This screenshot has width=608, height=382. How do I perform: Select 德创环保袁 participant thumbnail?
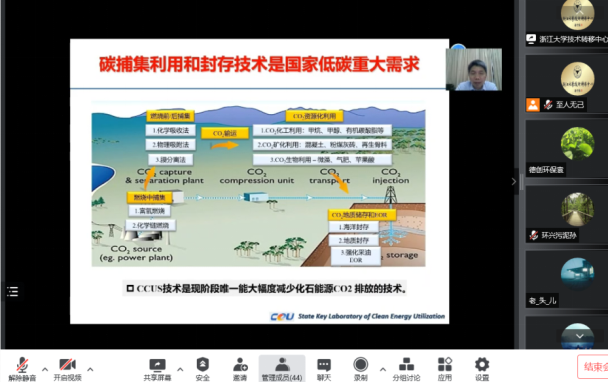566,149
